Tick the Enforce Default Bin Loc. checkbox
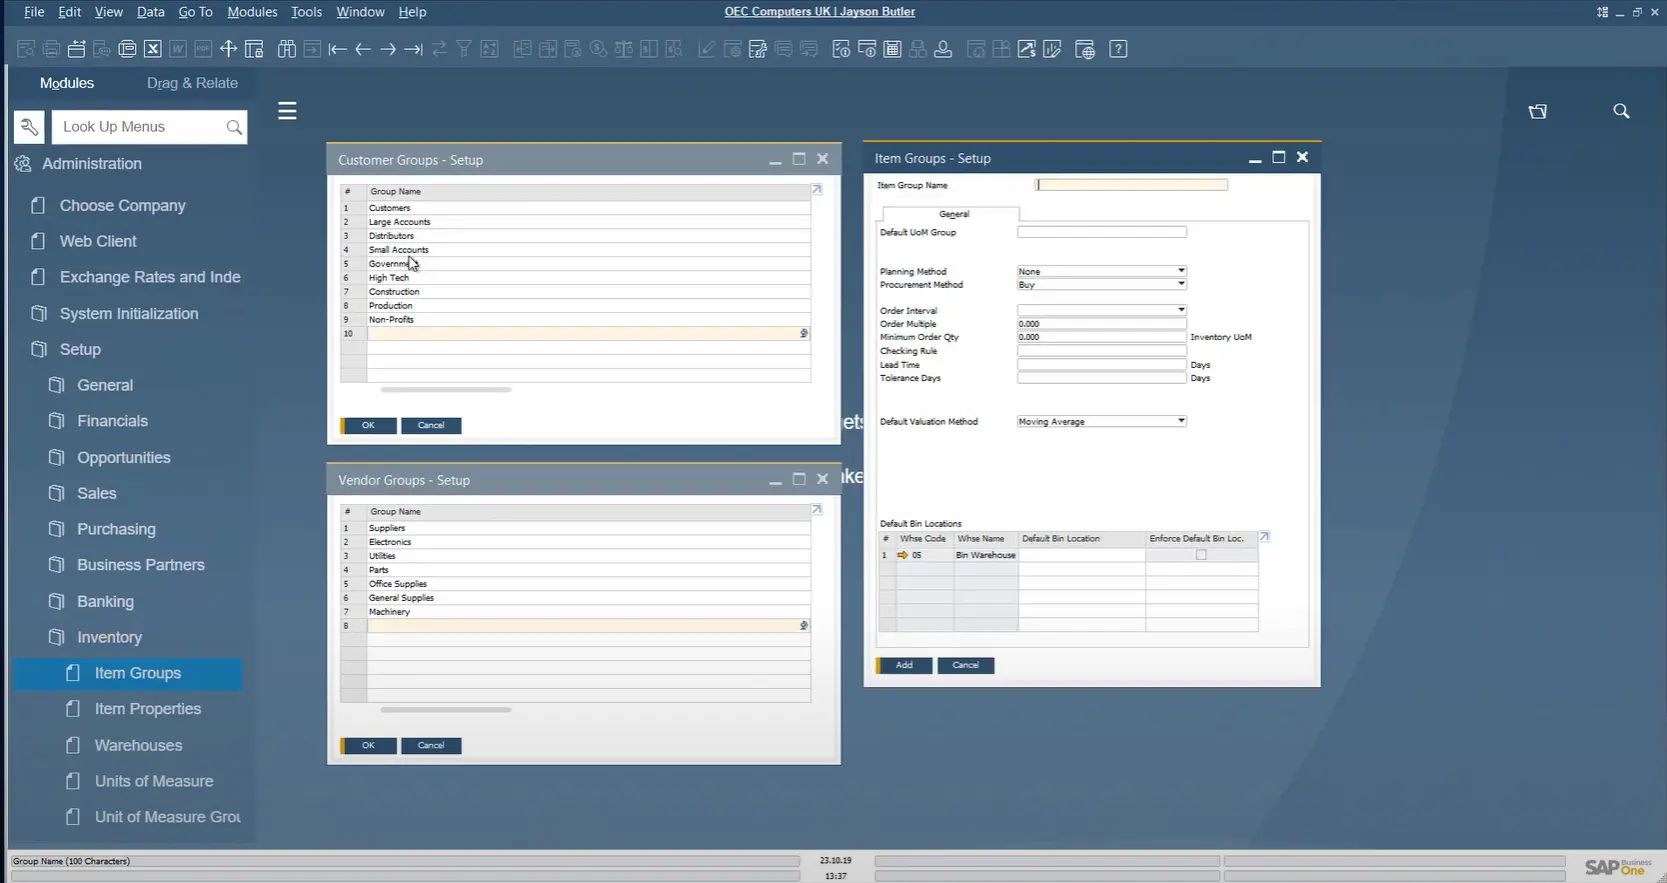 pyautogui.click(x=1201, y=555)
